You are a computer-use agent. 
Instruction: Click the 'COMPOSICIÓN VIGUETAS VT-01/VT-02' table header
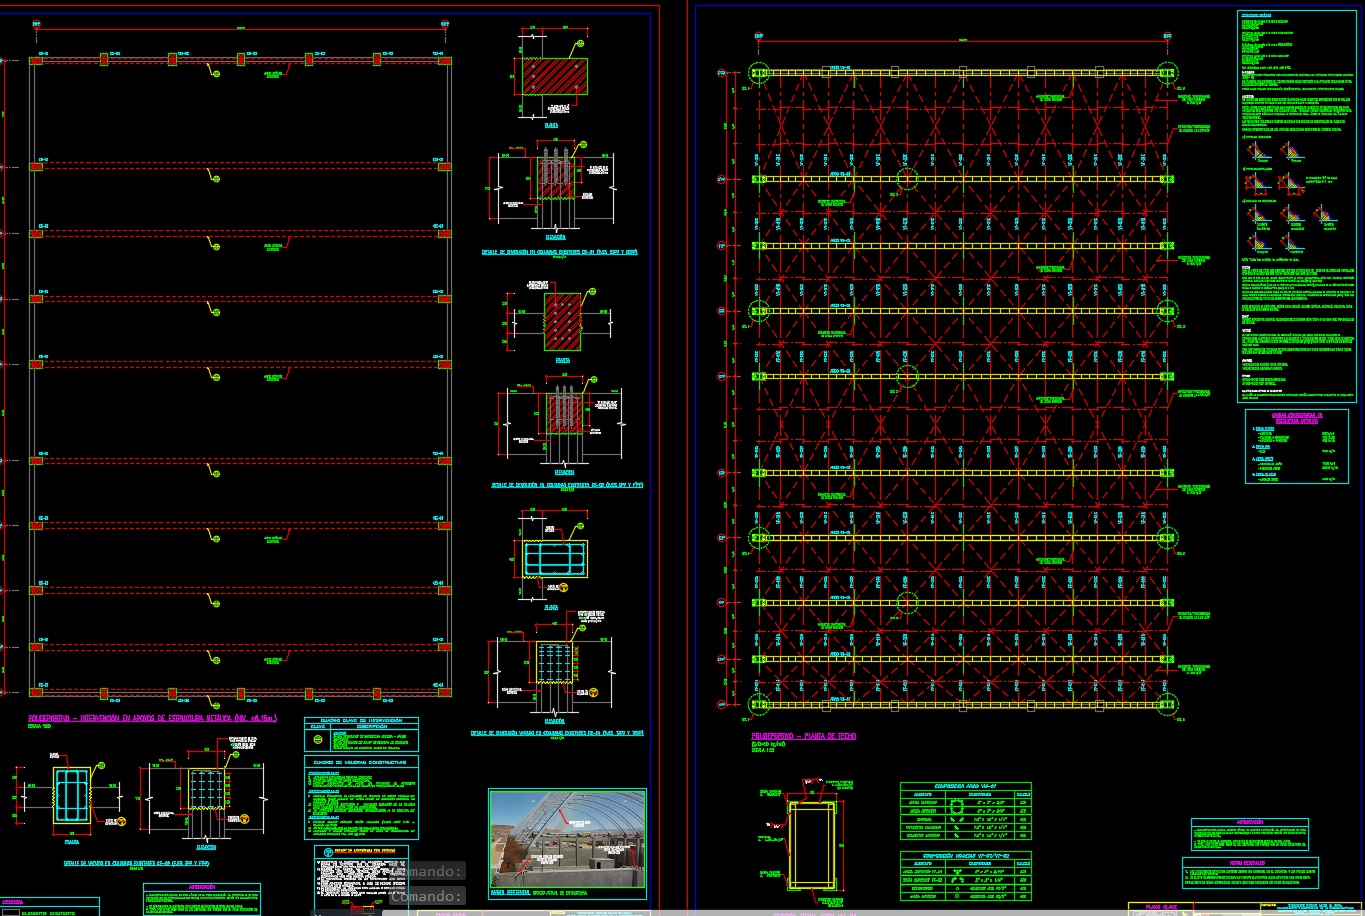(x=965, y=857)
